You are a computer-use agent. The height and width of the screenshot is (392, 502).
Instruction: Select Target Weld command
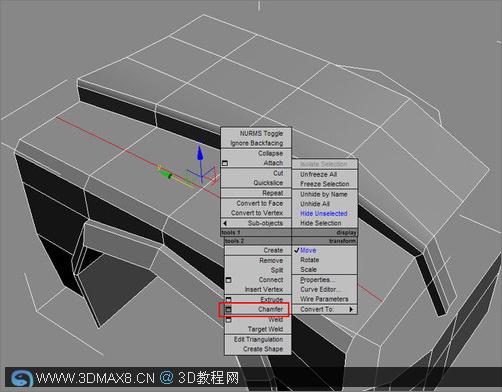(265, 329)
